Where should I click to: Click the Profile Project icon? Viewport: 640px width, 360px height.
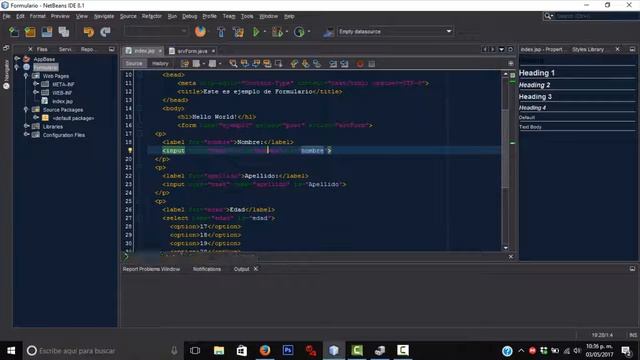click(299, 31)
